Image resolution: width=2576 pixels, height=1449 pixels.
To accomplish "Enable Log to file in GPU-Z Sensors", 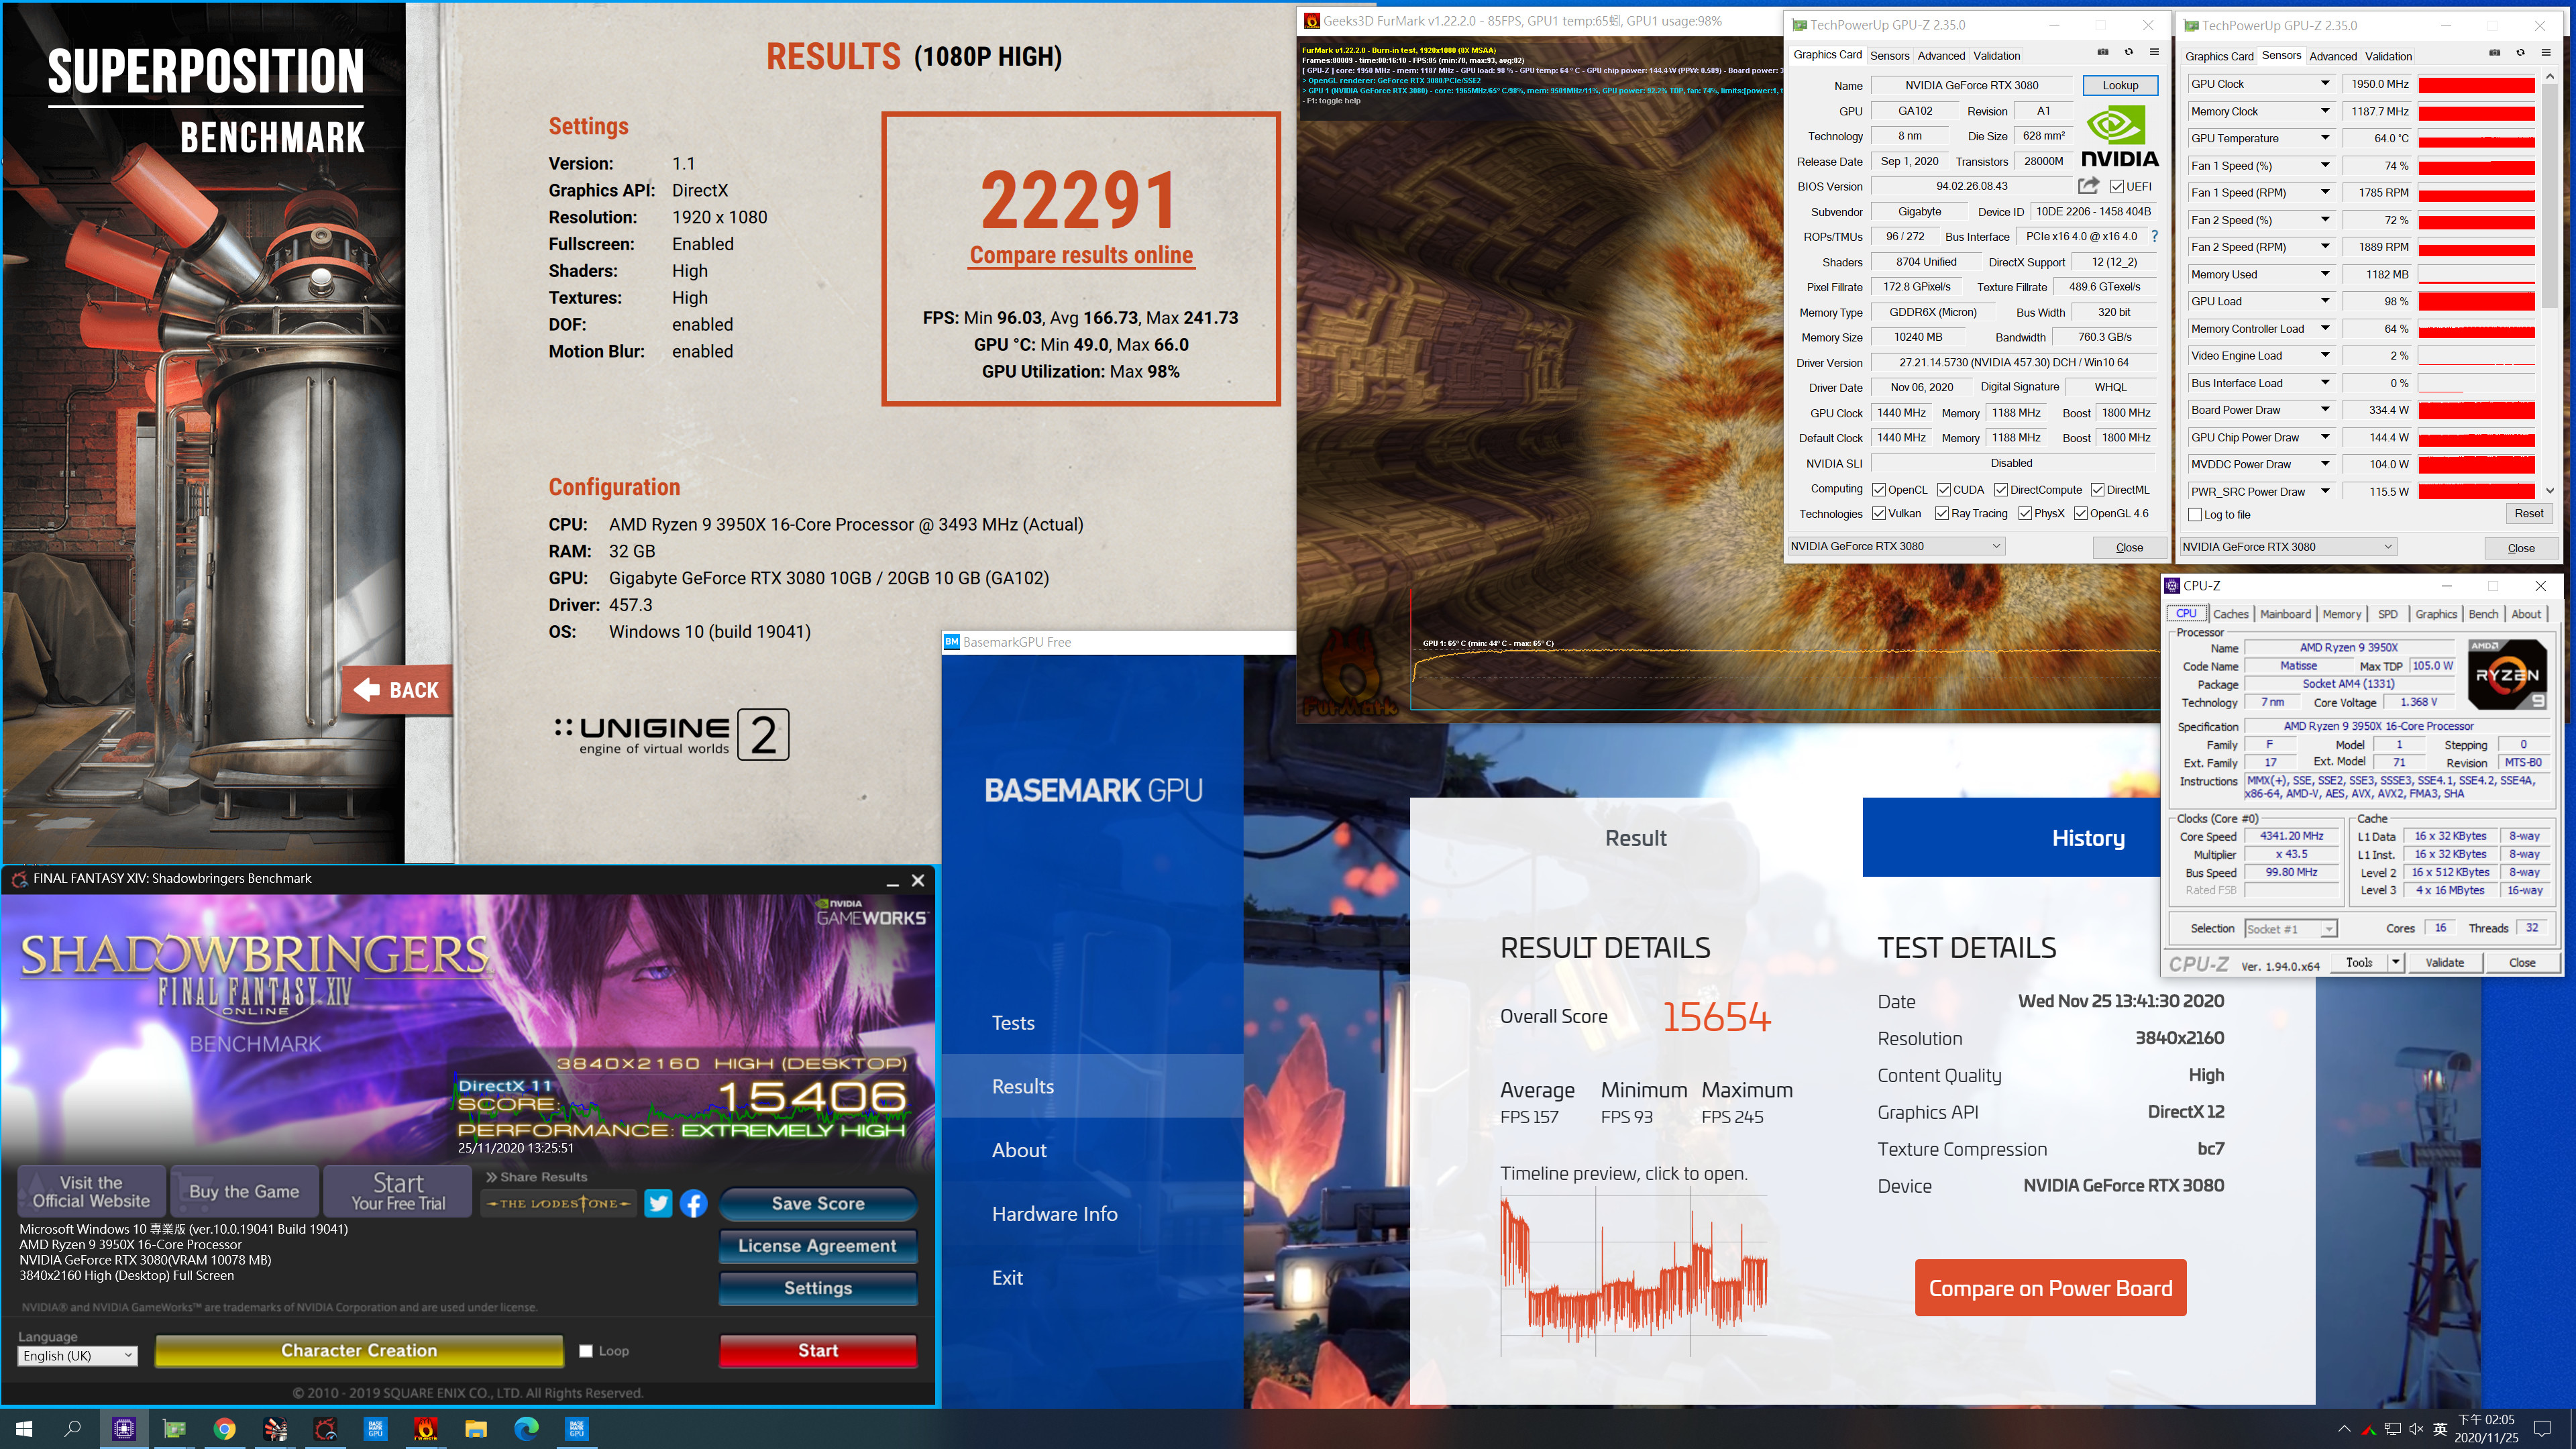I will [x=2195, y=514].
